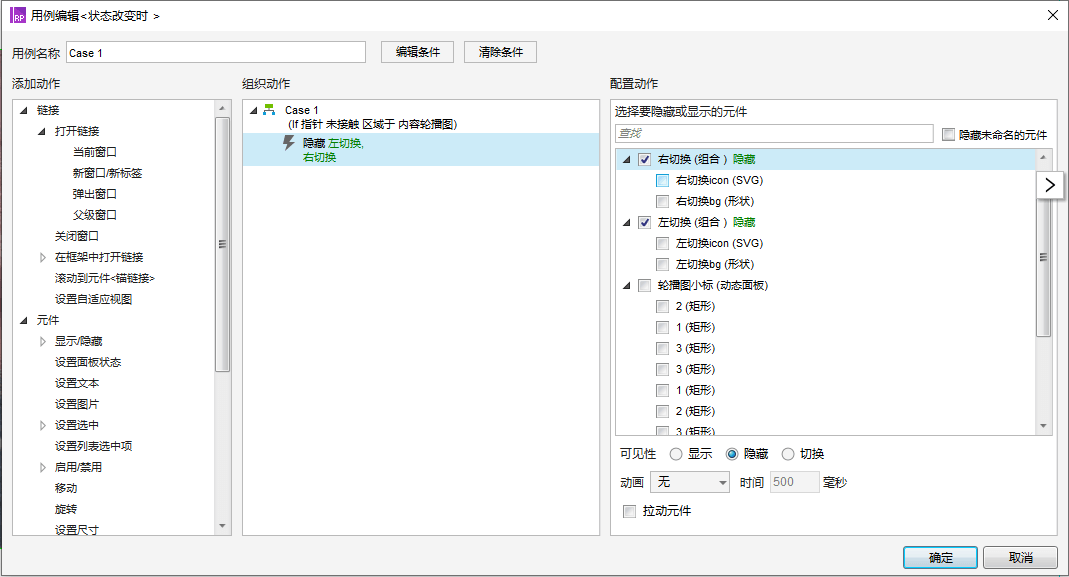The width and height of the screenshot is (1069, 577).
Task: Open the 动画 dropdown
Action: 690,482
